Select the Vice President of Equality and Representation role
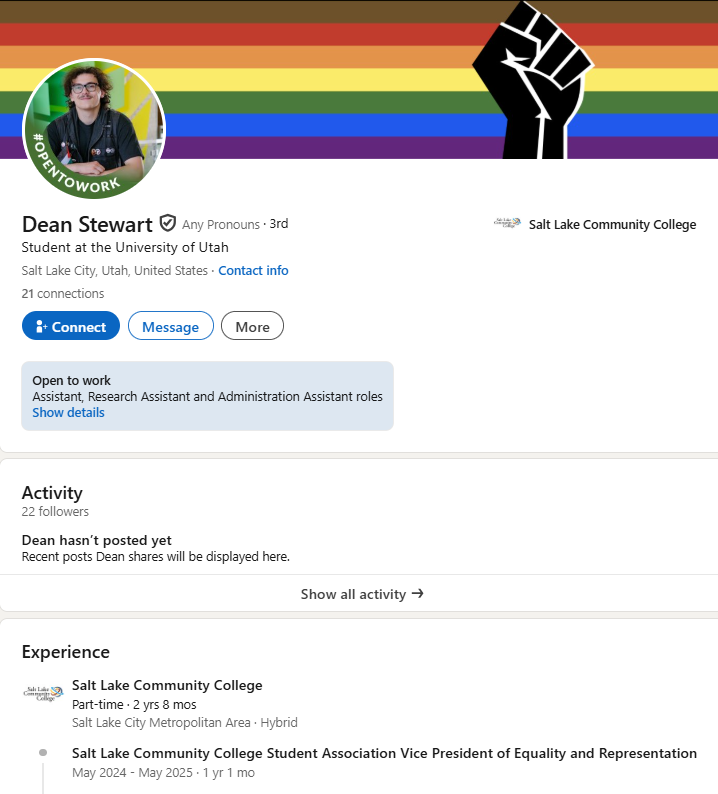The width and height of the screenshot is (718, 794). pos(384,753)
